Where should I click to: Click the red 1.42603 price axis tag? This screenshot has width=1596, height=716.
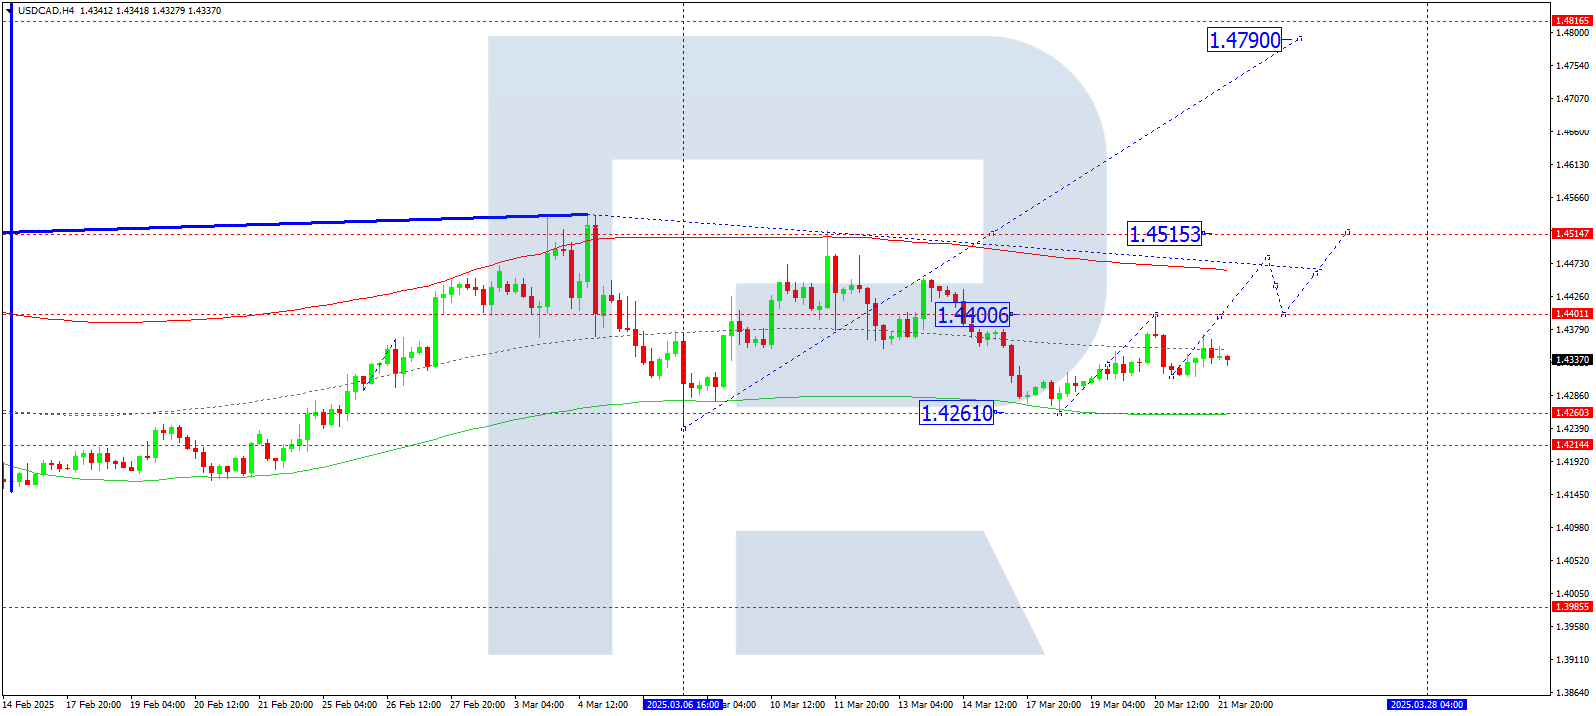(1570, 413)
